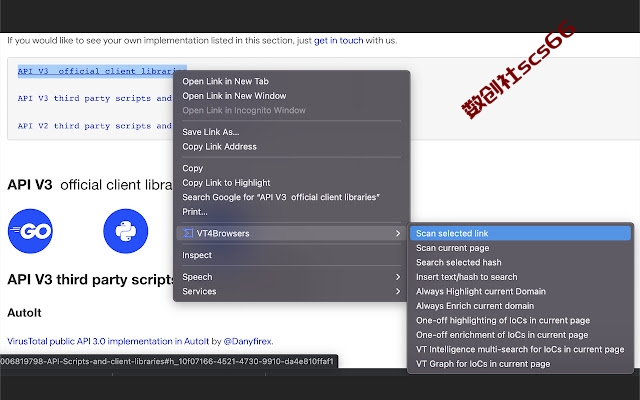Follow the get in touch link
The height and width of the screenshot is (400, 640).
(x=338, y=40)
